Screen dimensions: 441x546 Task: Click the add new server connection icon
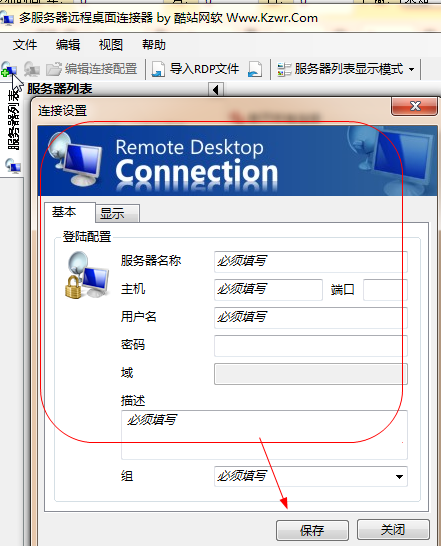(9, 69)
